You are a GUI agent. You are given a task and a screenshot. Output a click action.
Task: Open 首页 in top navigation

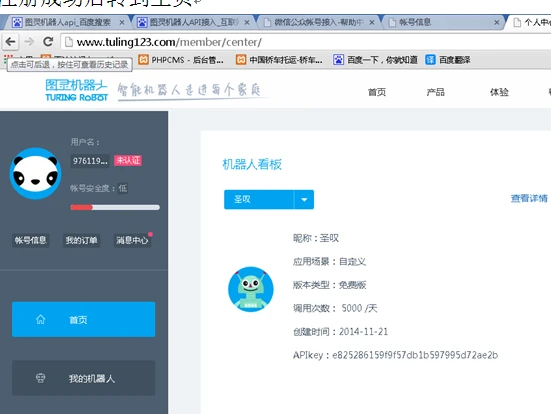point(377,92)
